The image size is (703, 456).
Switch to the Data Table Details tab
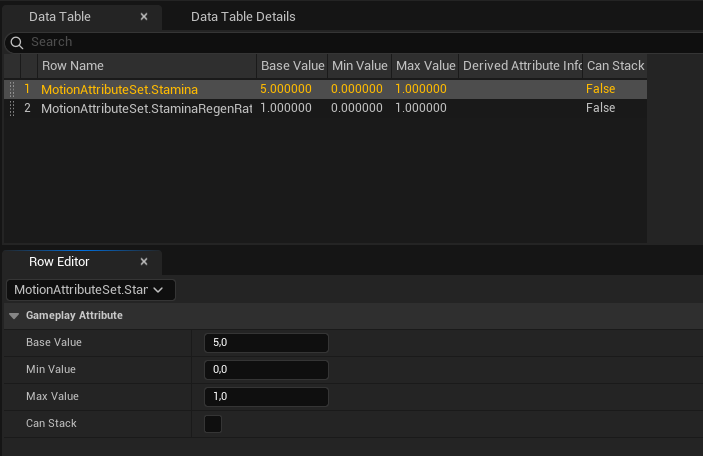click(243, 17)
